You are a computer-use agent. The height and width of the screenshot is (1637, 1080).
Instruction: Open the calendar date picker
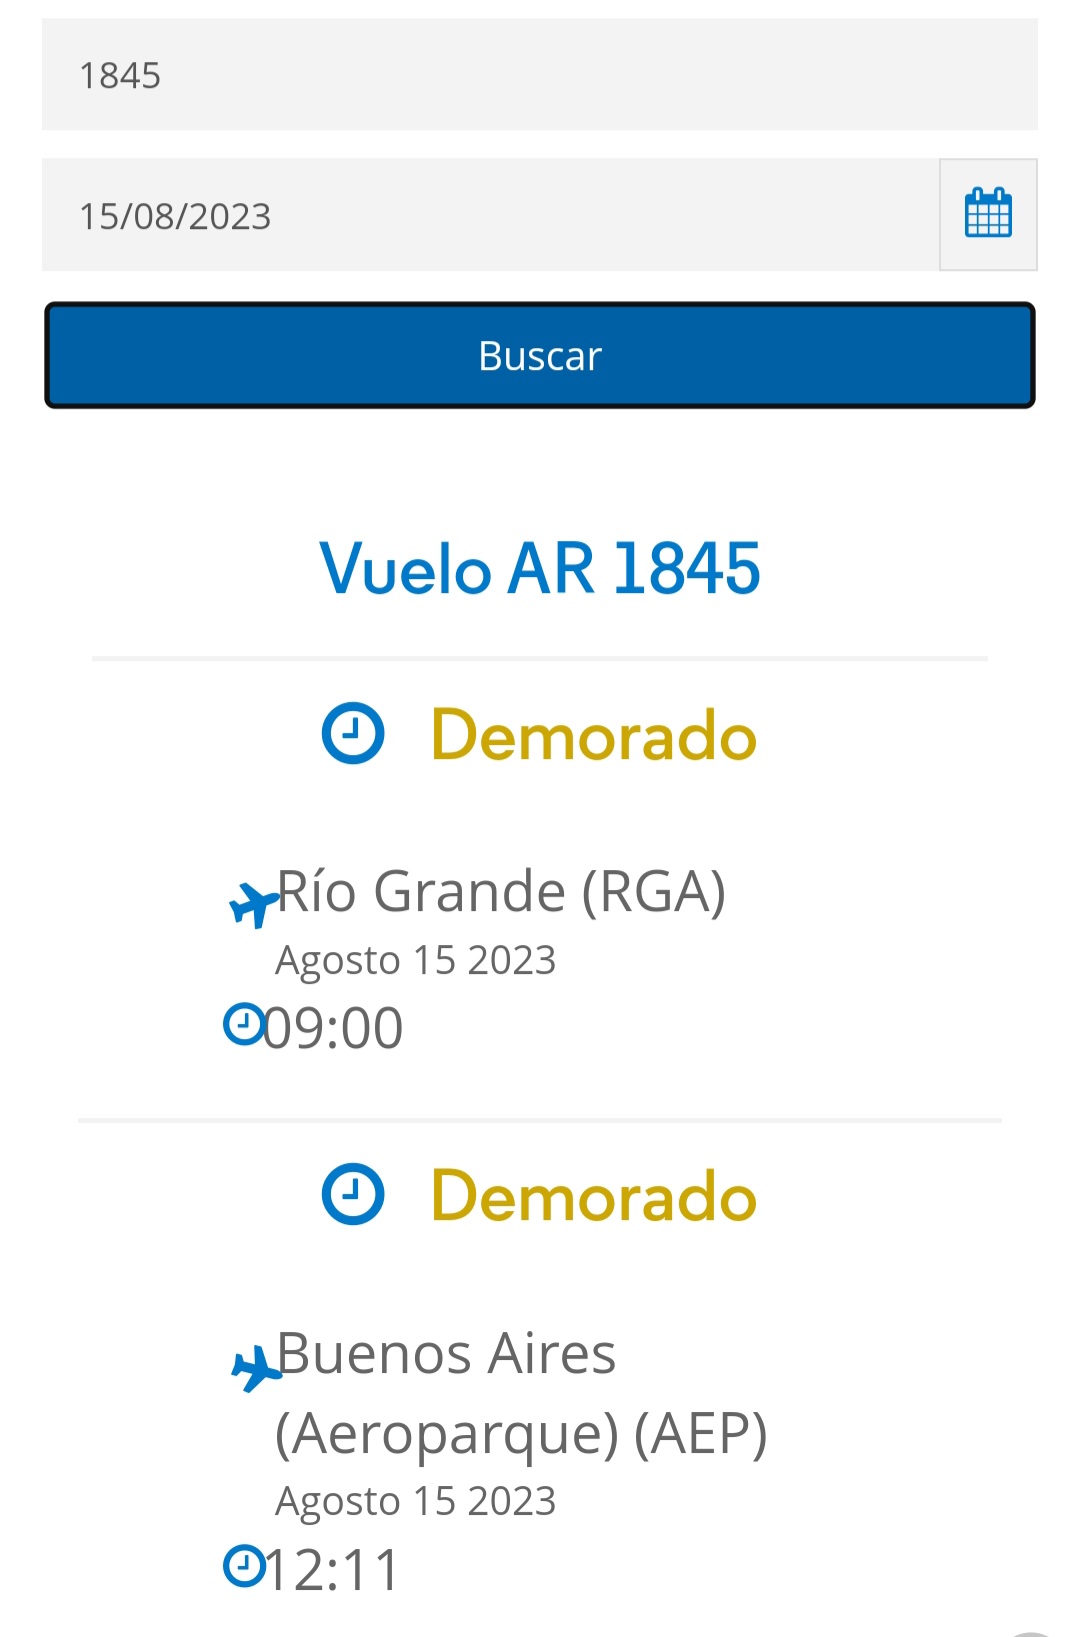(x=988, y=214)
